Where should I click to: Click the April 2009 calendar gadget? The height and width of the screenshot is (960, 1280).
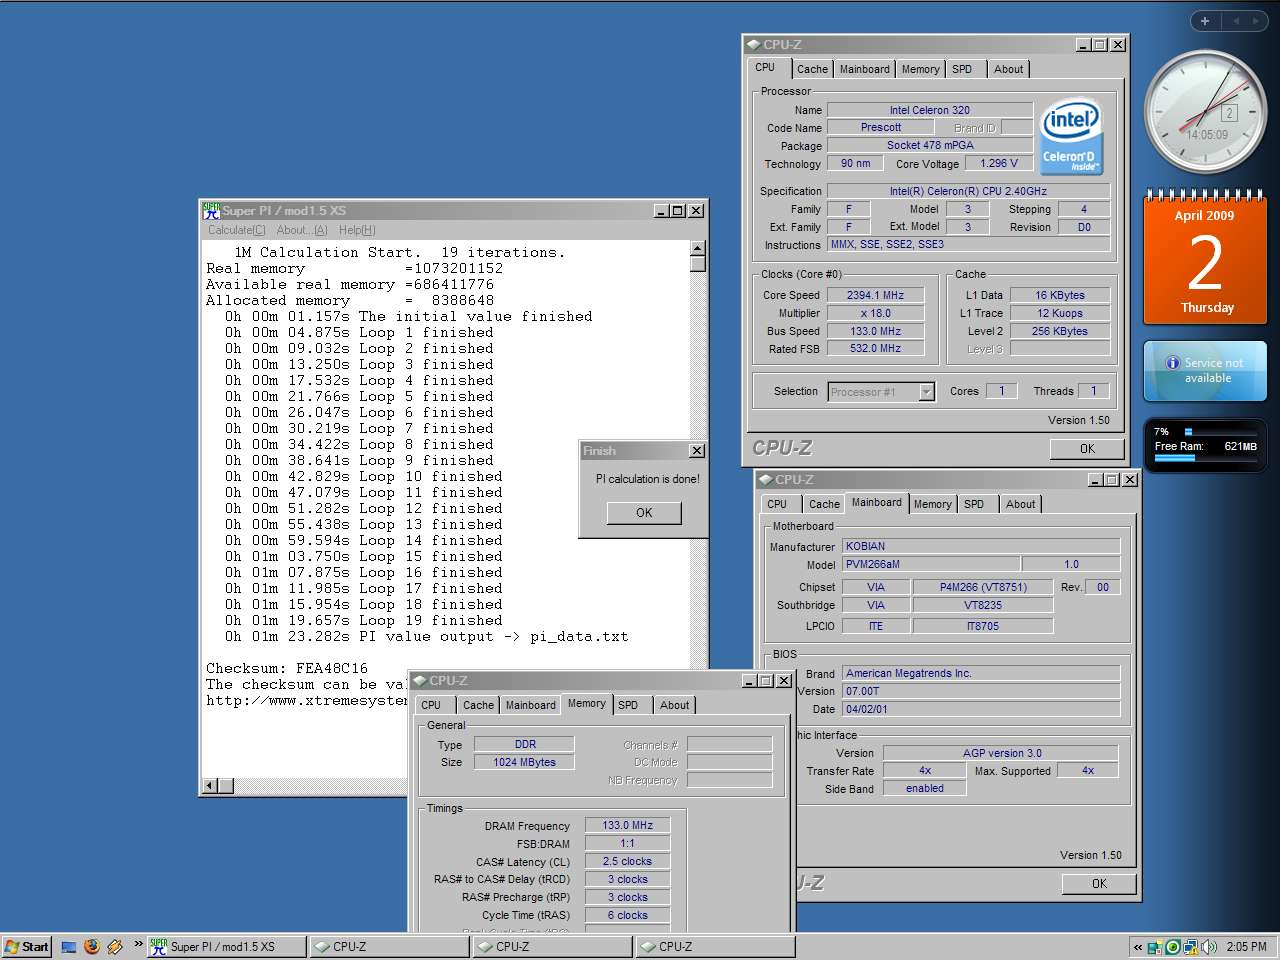tap(1205, 257)
